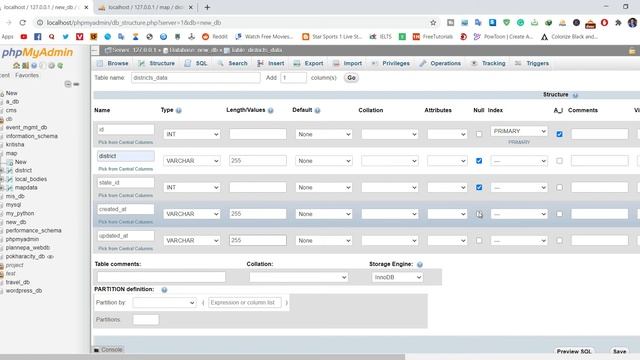Open YouTube bookmark icon
This screenshot has height=360, width=640.
click(x=24, y=37)
